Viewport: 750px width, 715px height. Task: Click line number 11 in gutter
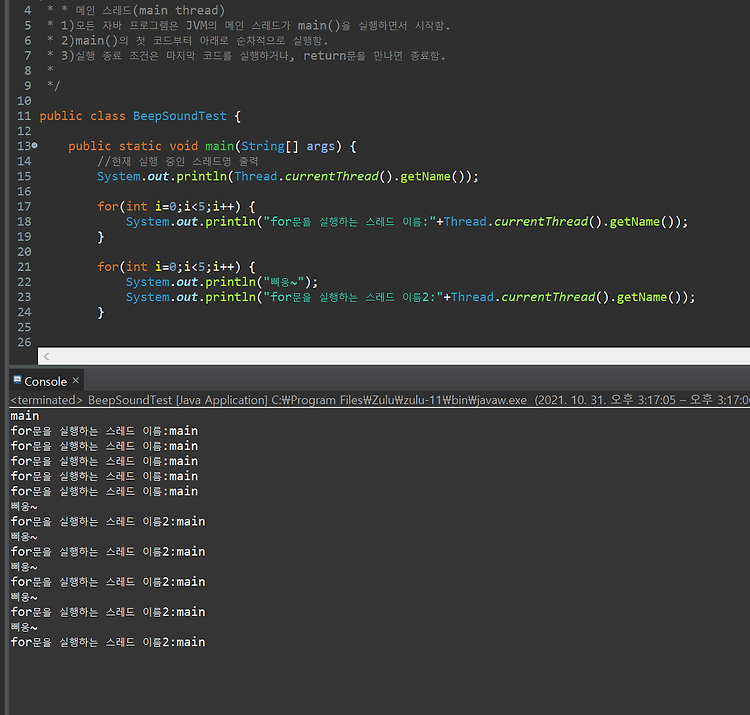(24, 116)
